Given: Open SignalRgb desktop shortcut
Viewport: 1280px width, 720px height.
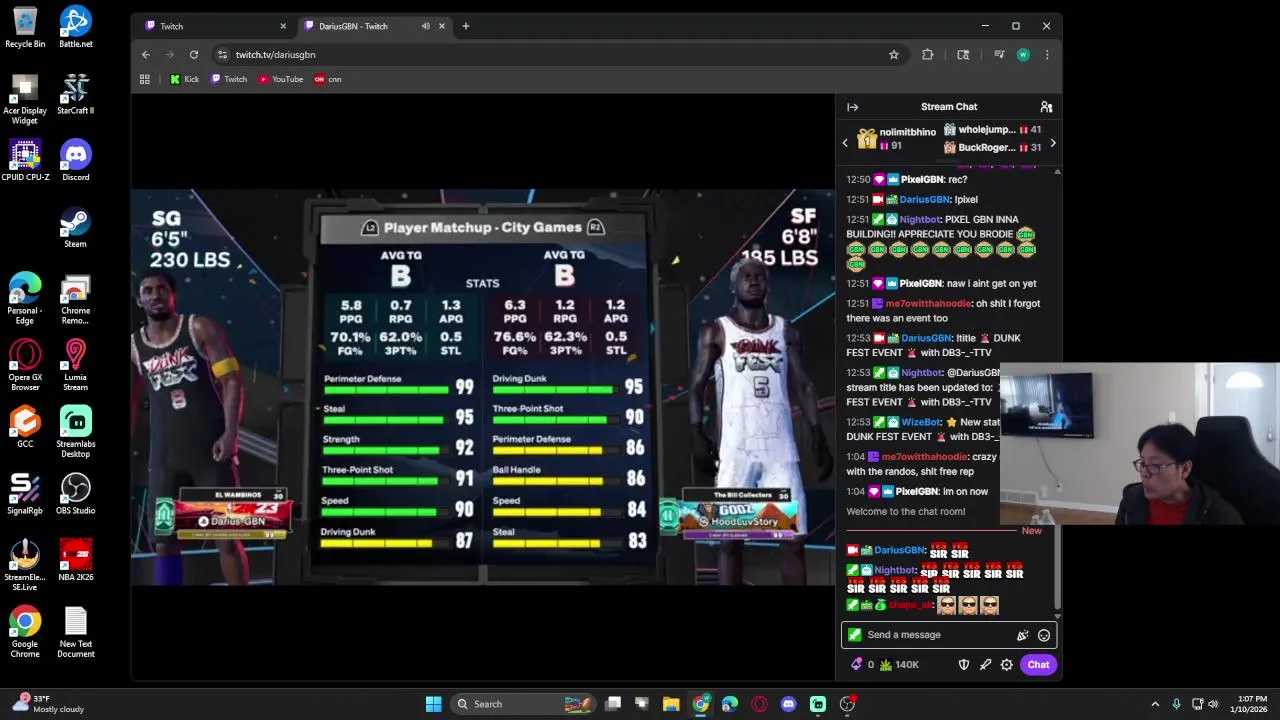Looking at the screenshot, I should [x=25, y=493].
